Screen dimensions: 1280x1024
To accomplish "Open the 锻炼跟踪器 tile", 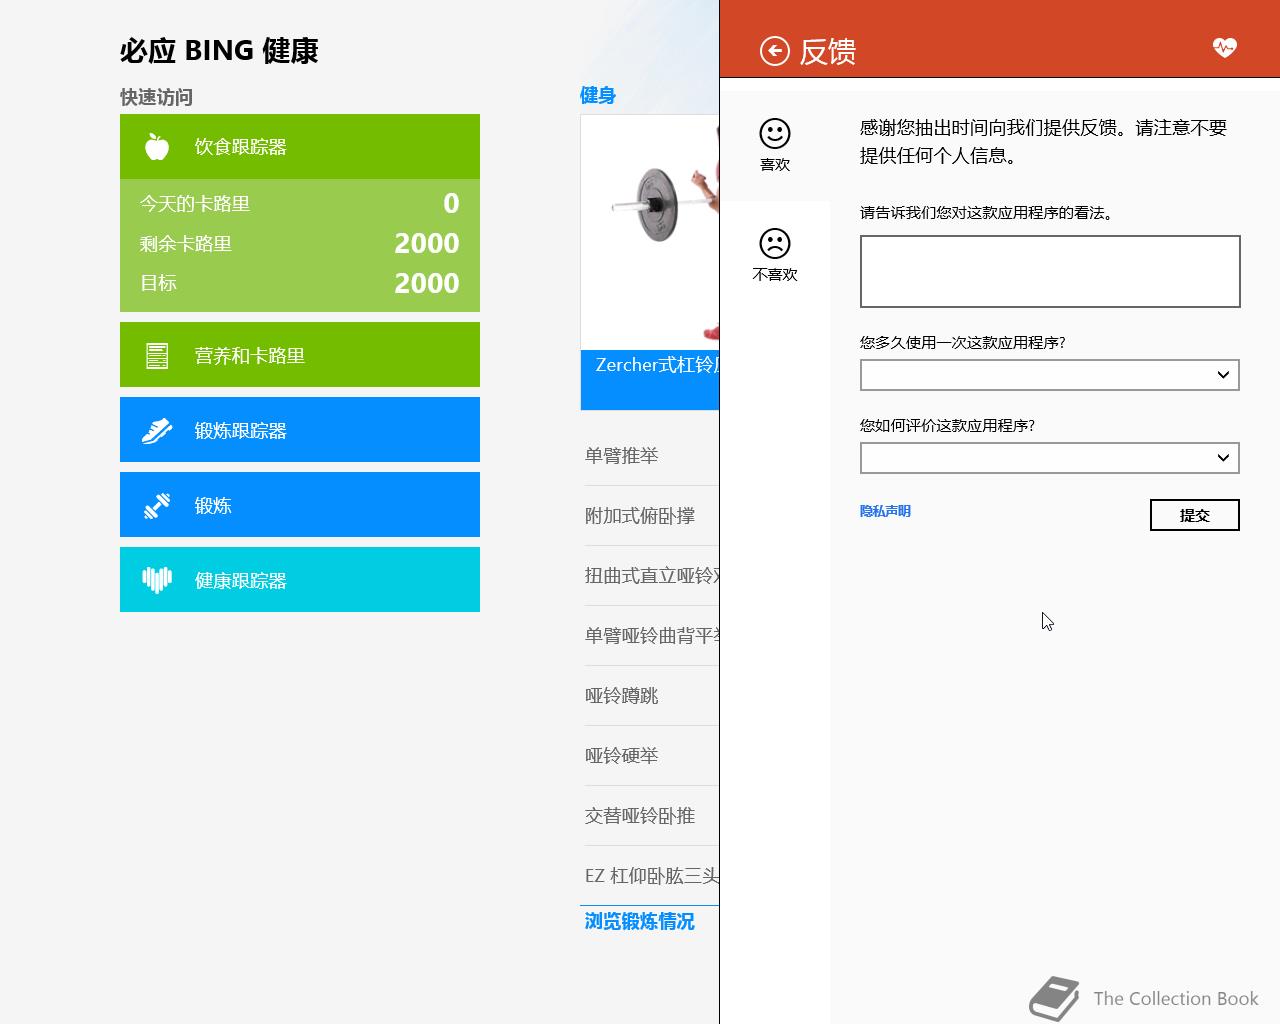I will click(x=300, y=430).
